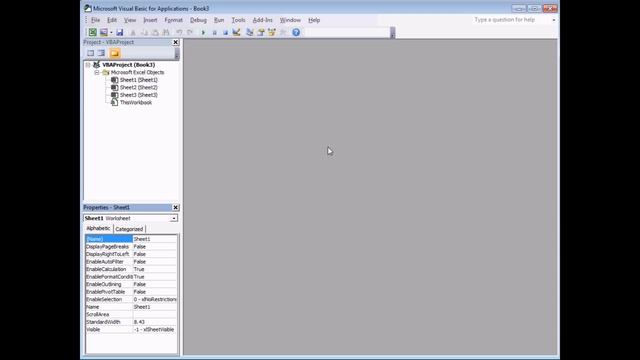Switch to the Categorized properties tab
This screenshot has width=640, height=360.
click(x=129, y=229)
